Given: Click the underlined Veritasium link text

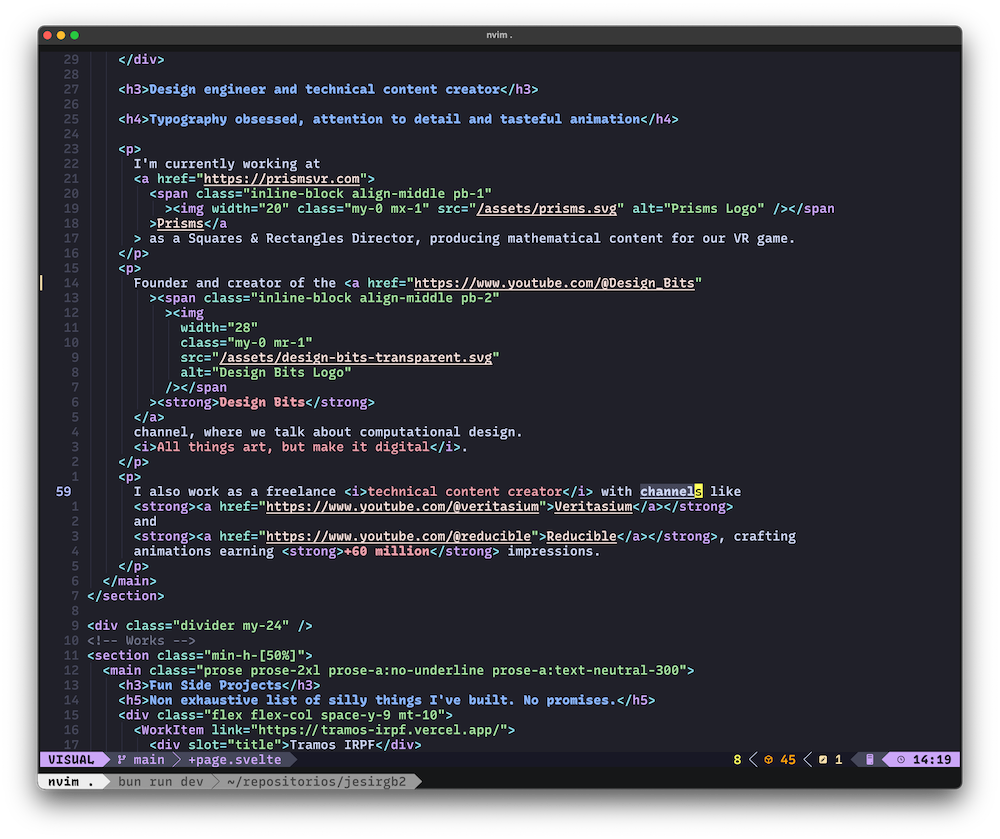Looking at the screenshot, I should tap(593, 507).
